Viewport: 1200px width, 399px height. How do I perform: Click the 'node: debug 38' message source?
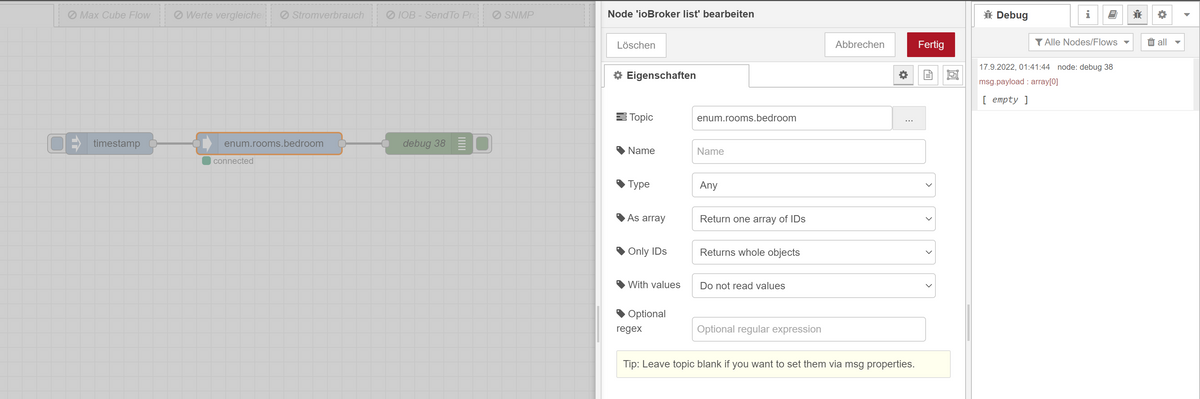coord(1085,67)
